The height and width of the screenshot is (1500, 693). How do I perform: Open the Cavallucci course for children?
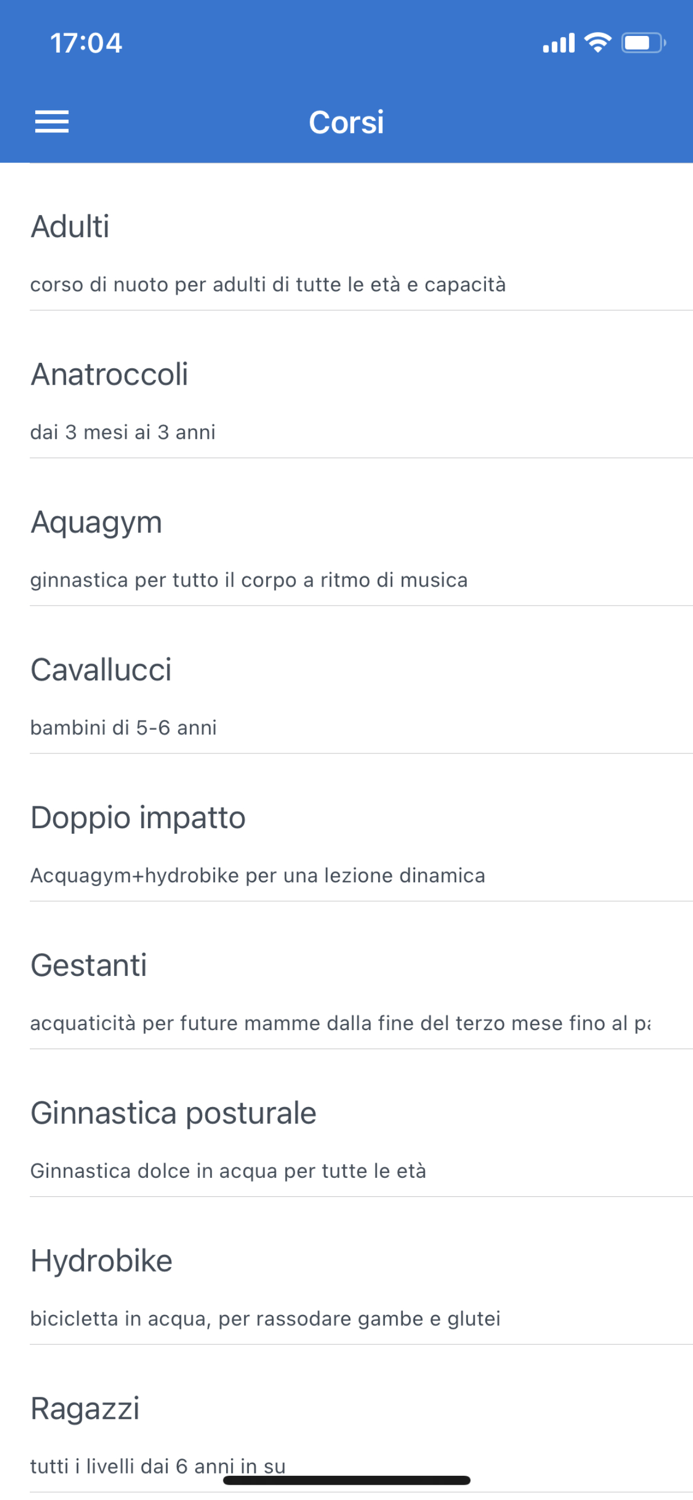[x=101, y=670]
